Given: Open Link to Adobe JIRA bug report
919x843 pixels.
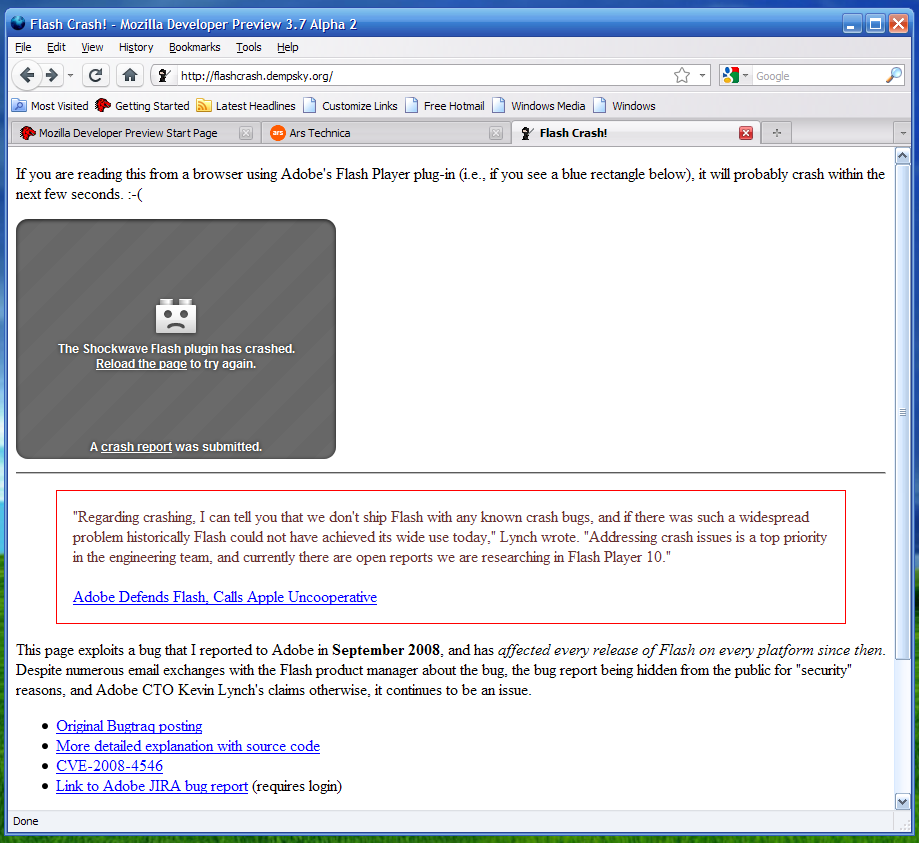Looking at the screenshot, I should tap(152, 786).
